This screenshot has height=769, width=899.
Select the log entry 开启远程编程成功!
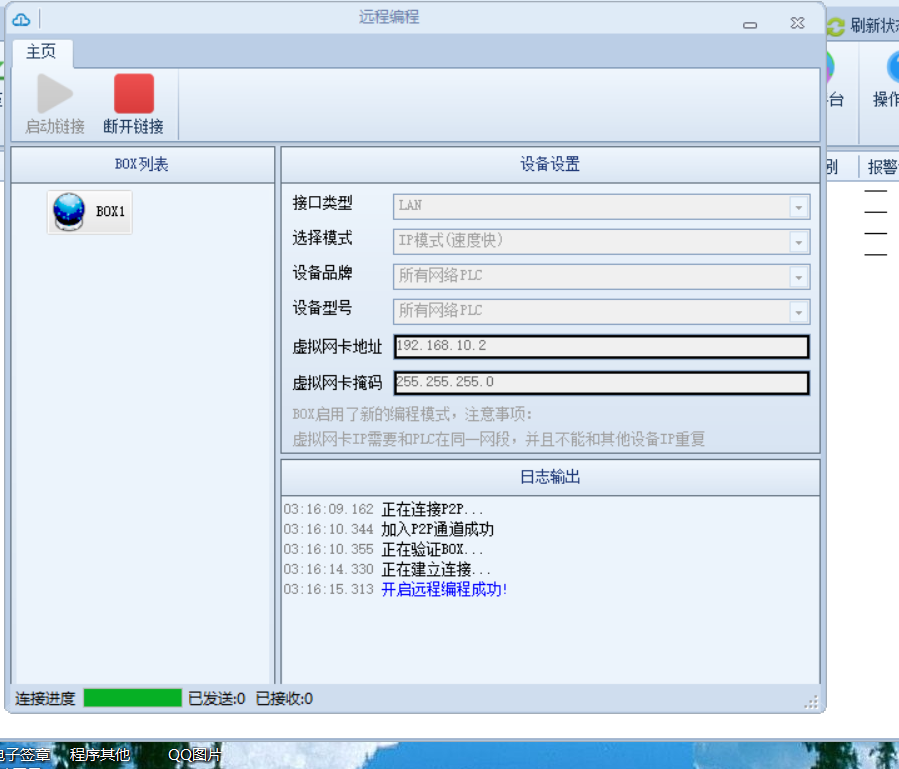point(444,589)
